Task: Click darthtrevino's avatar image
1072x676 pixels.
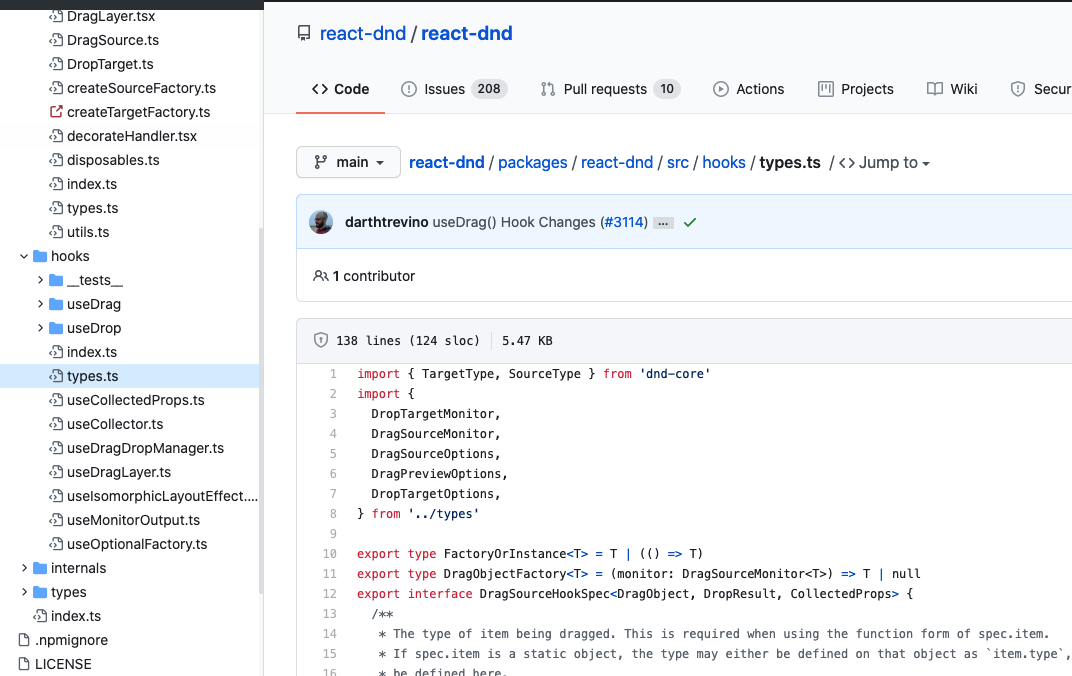Action: (x=321, y=222)
